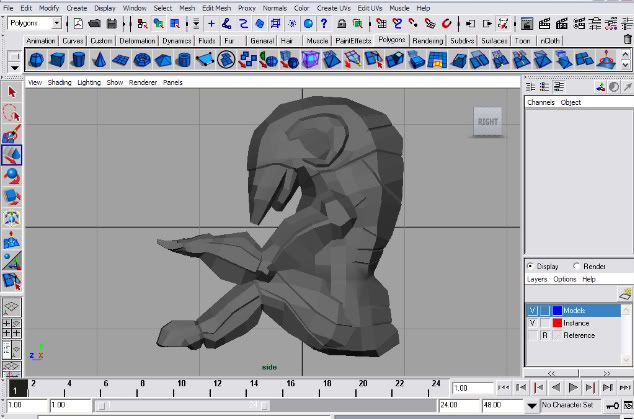Choose the Paint Selection tool
634x419 pixels.
click(x=11, y=134)
